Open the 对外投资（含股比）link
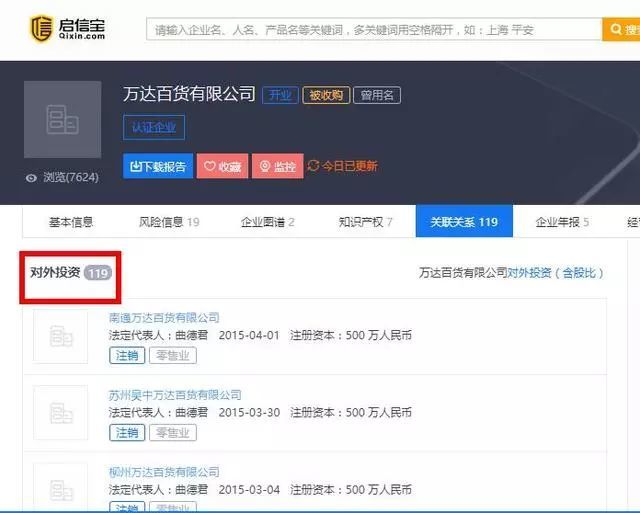 point(555,273)
